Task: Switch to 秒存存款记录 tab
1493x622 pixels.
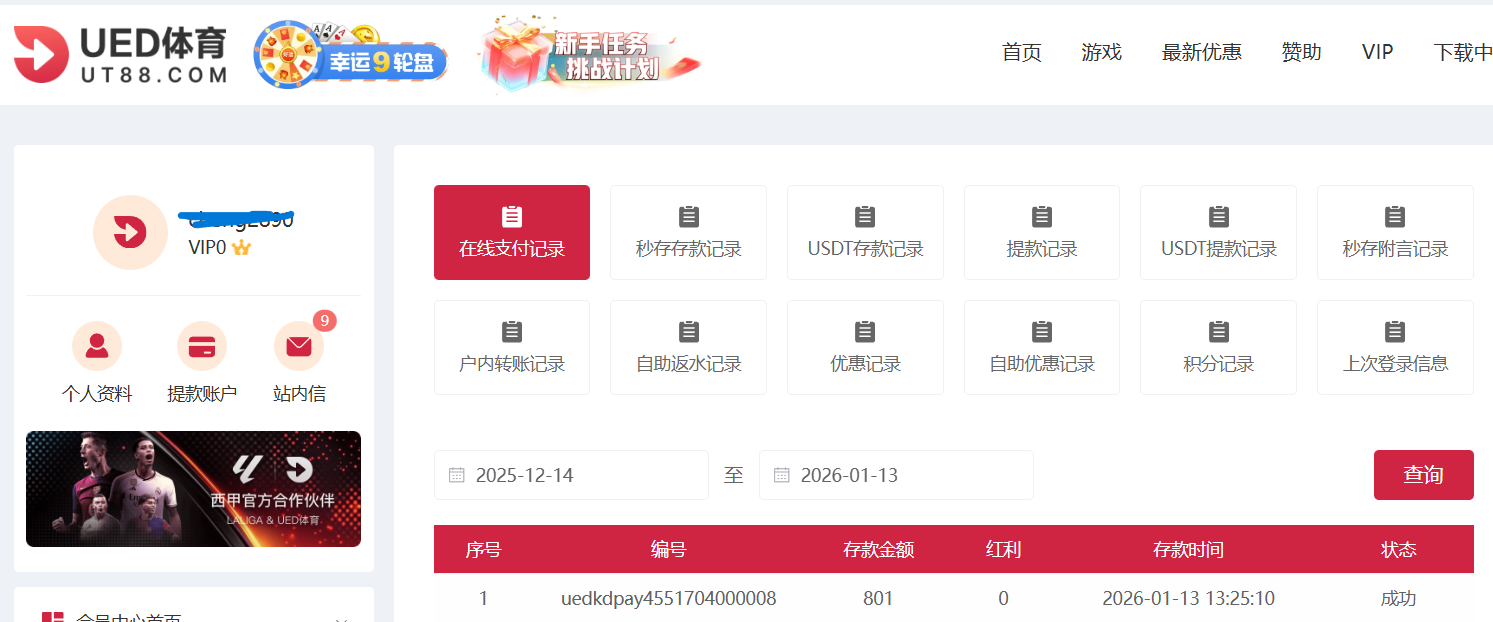Action: 688,232
